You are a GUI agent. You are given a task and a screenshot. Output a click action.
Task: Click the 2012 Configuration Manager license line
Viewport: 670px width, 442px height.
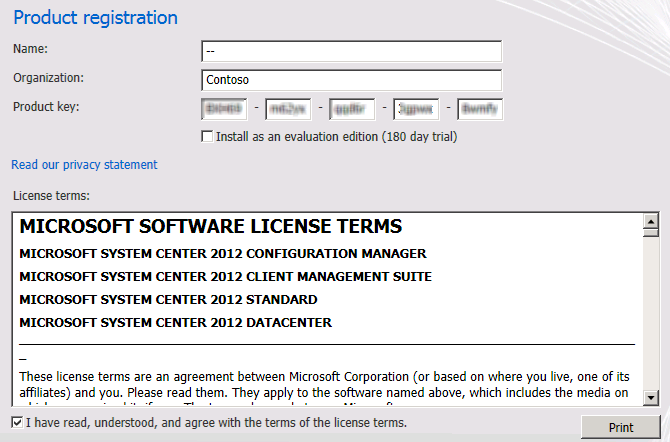point(222,254)
